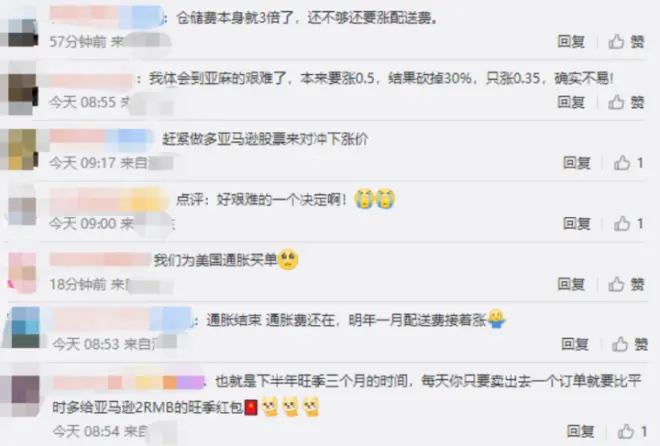The image size is (660, 446).
Task: Reply to the 通胀结束 通胀费还在 comment
Action: point(575,344)
